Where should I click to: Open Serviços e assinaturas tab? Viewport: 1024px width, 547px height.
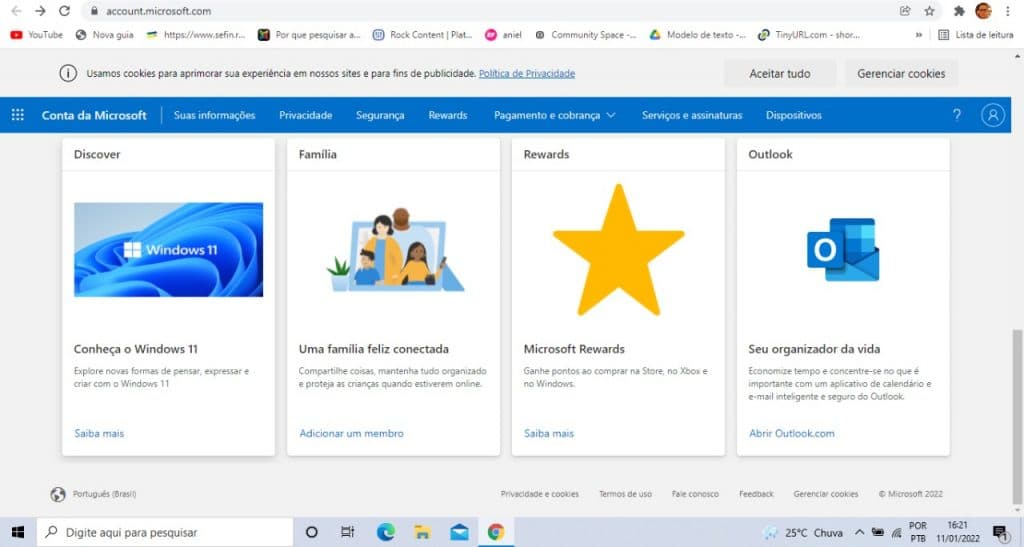(x=692, y=115)
